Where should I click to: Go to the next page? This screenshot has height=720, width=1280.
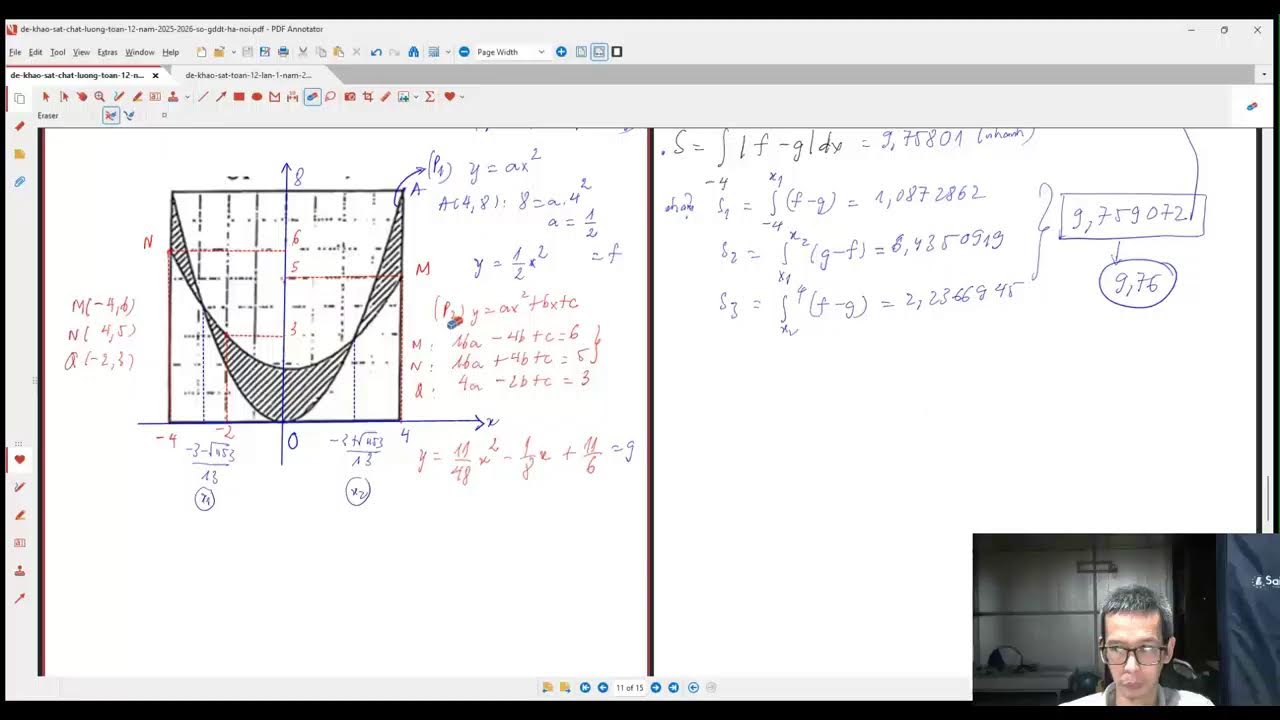point(656,688)
